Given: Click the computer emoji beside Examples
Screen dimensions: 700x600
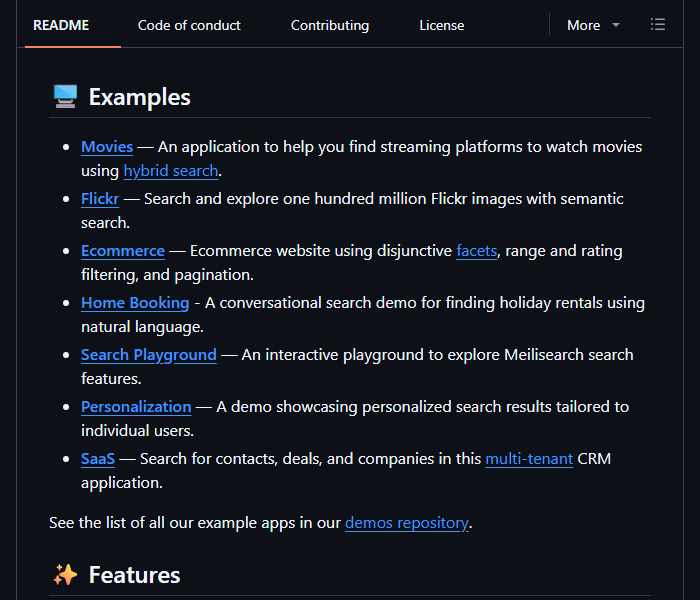Looking at the screenshot, I should [65, 96].
